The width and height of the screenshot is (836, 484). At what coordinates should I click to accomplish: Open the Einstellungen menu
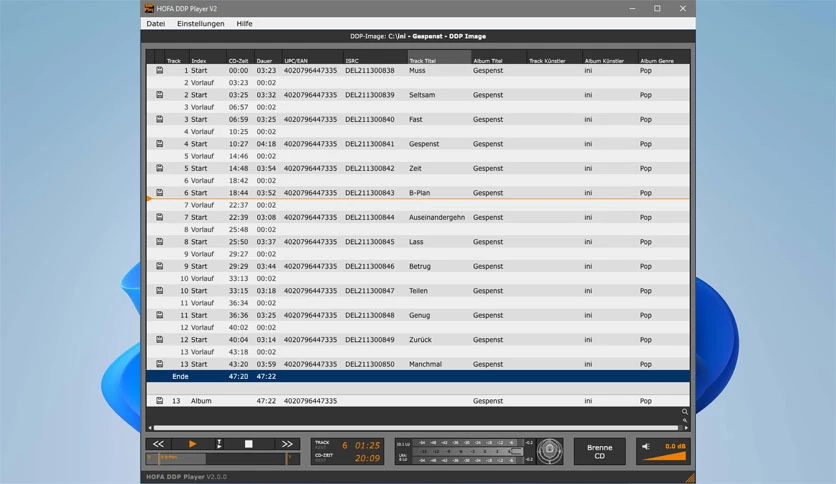[x=200, y=23]
